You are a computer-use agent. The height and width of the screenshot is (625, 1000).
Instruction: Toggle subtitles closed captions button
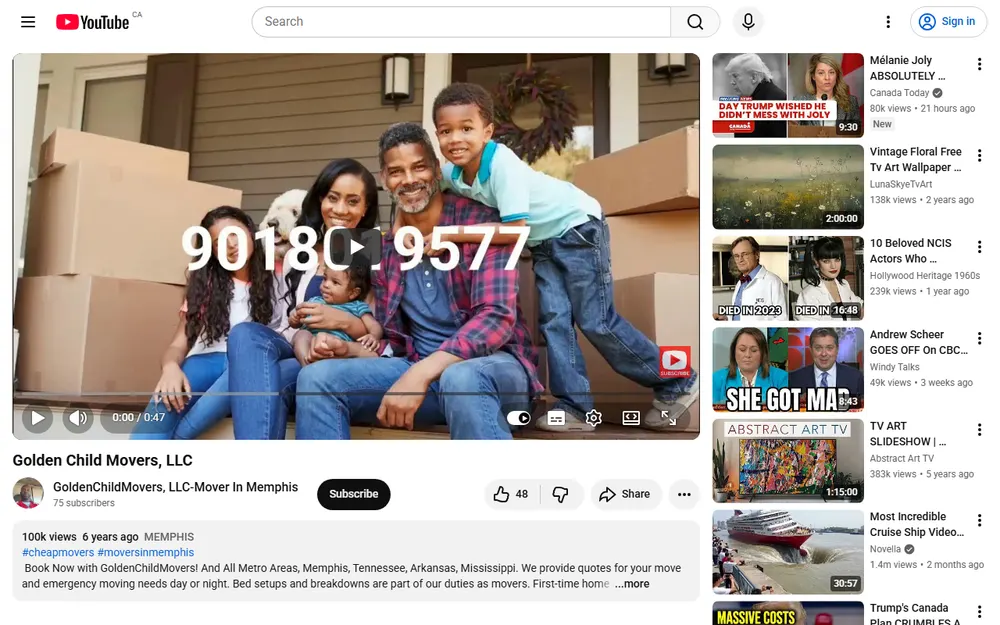coord(556,418)
